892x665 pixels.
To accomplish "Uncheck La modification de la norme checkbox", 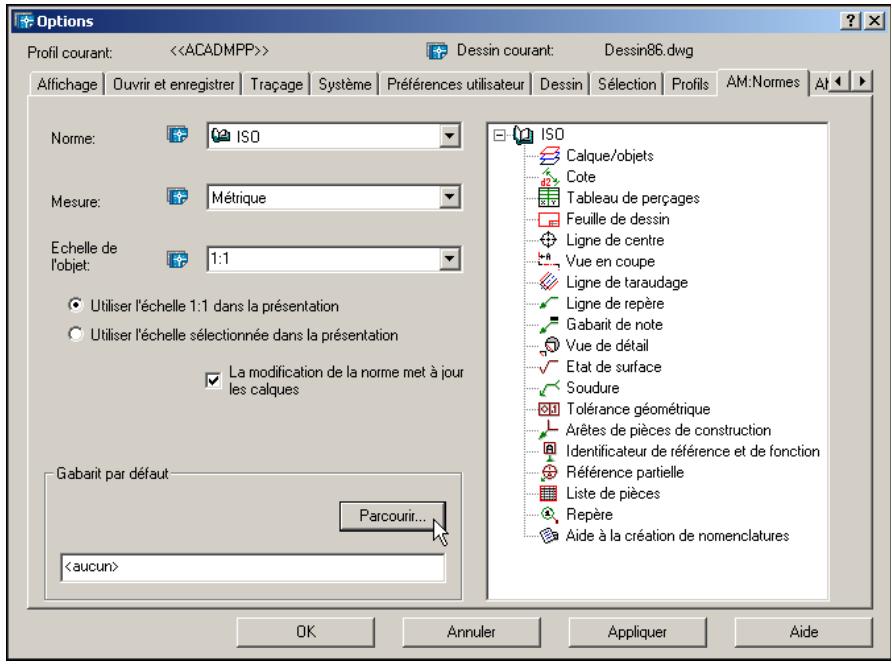I will pyautogui.click(x=213, y=380).
